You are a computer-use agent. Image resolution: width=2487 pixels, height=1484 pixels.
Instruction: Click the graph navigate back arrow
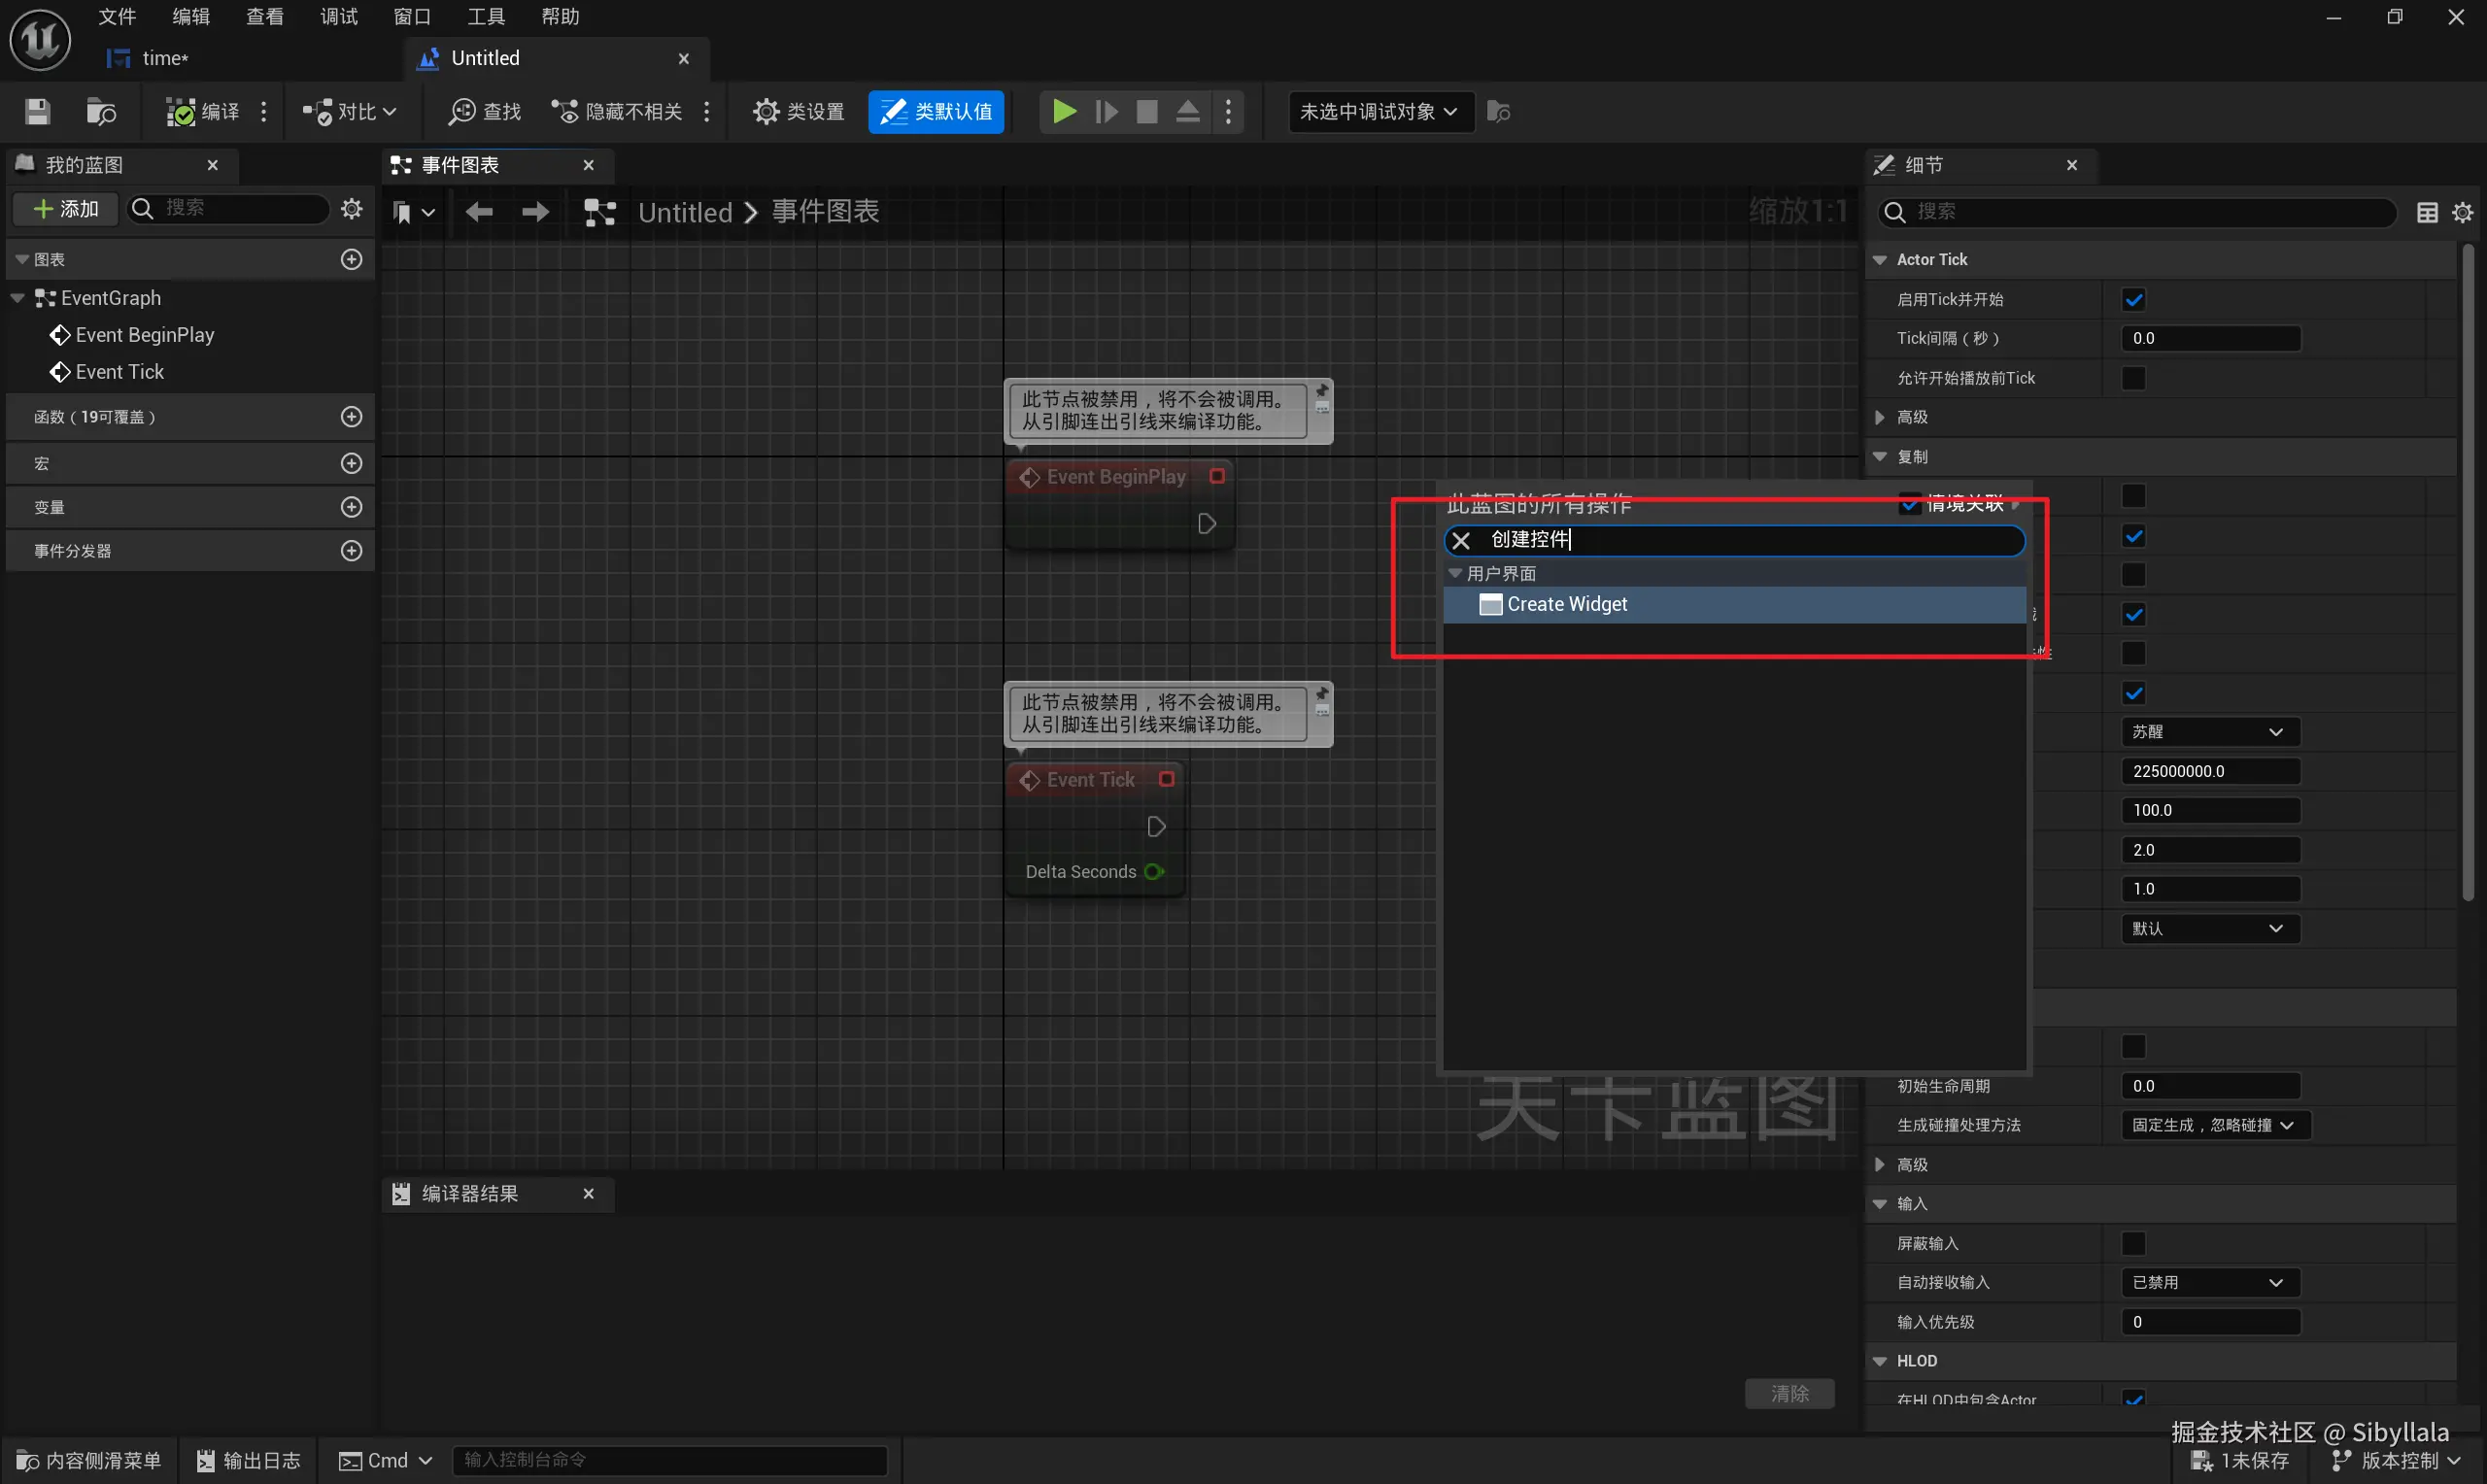(x=479, y=212)
